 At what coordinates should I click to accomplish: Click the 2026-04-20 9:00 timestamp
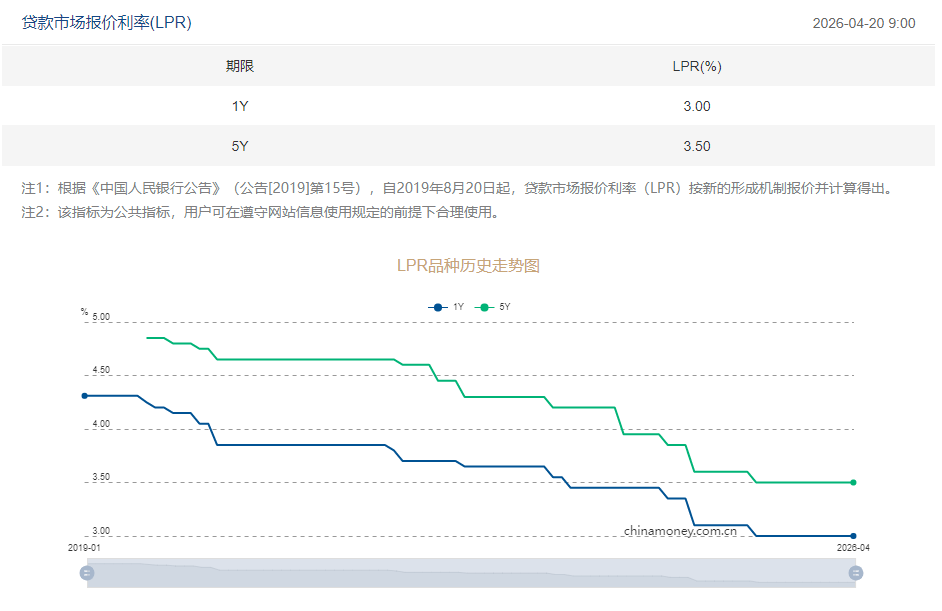(863, 23)
